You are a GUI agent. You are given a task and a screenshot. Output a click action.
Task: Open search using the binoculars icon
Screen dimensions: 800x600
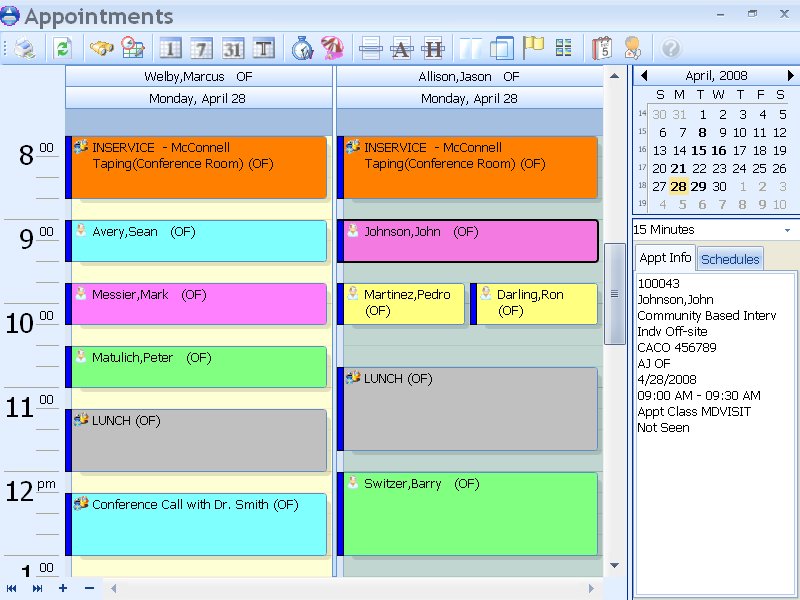click(x=102, y=48)
